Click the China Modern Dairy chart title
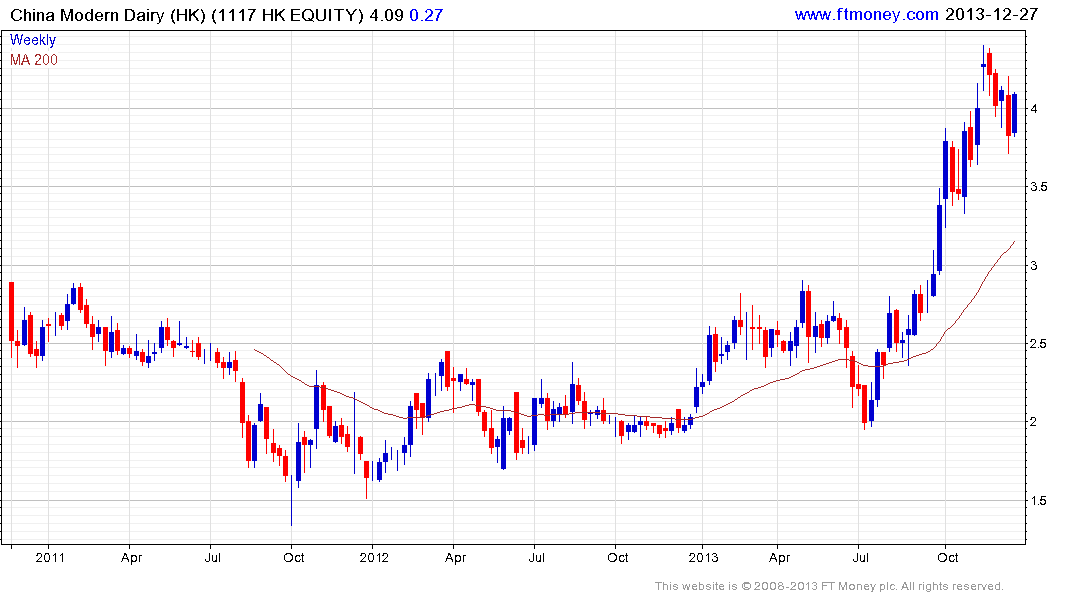Screen dimensions: 1075x600 coord(186,15)
